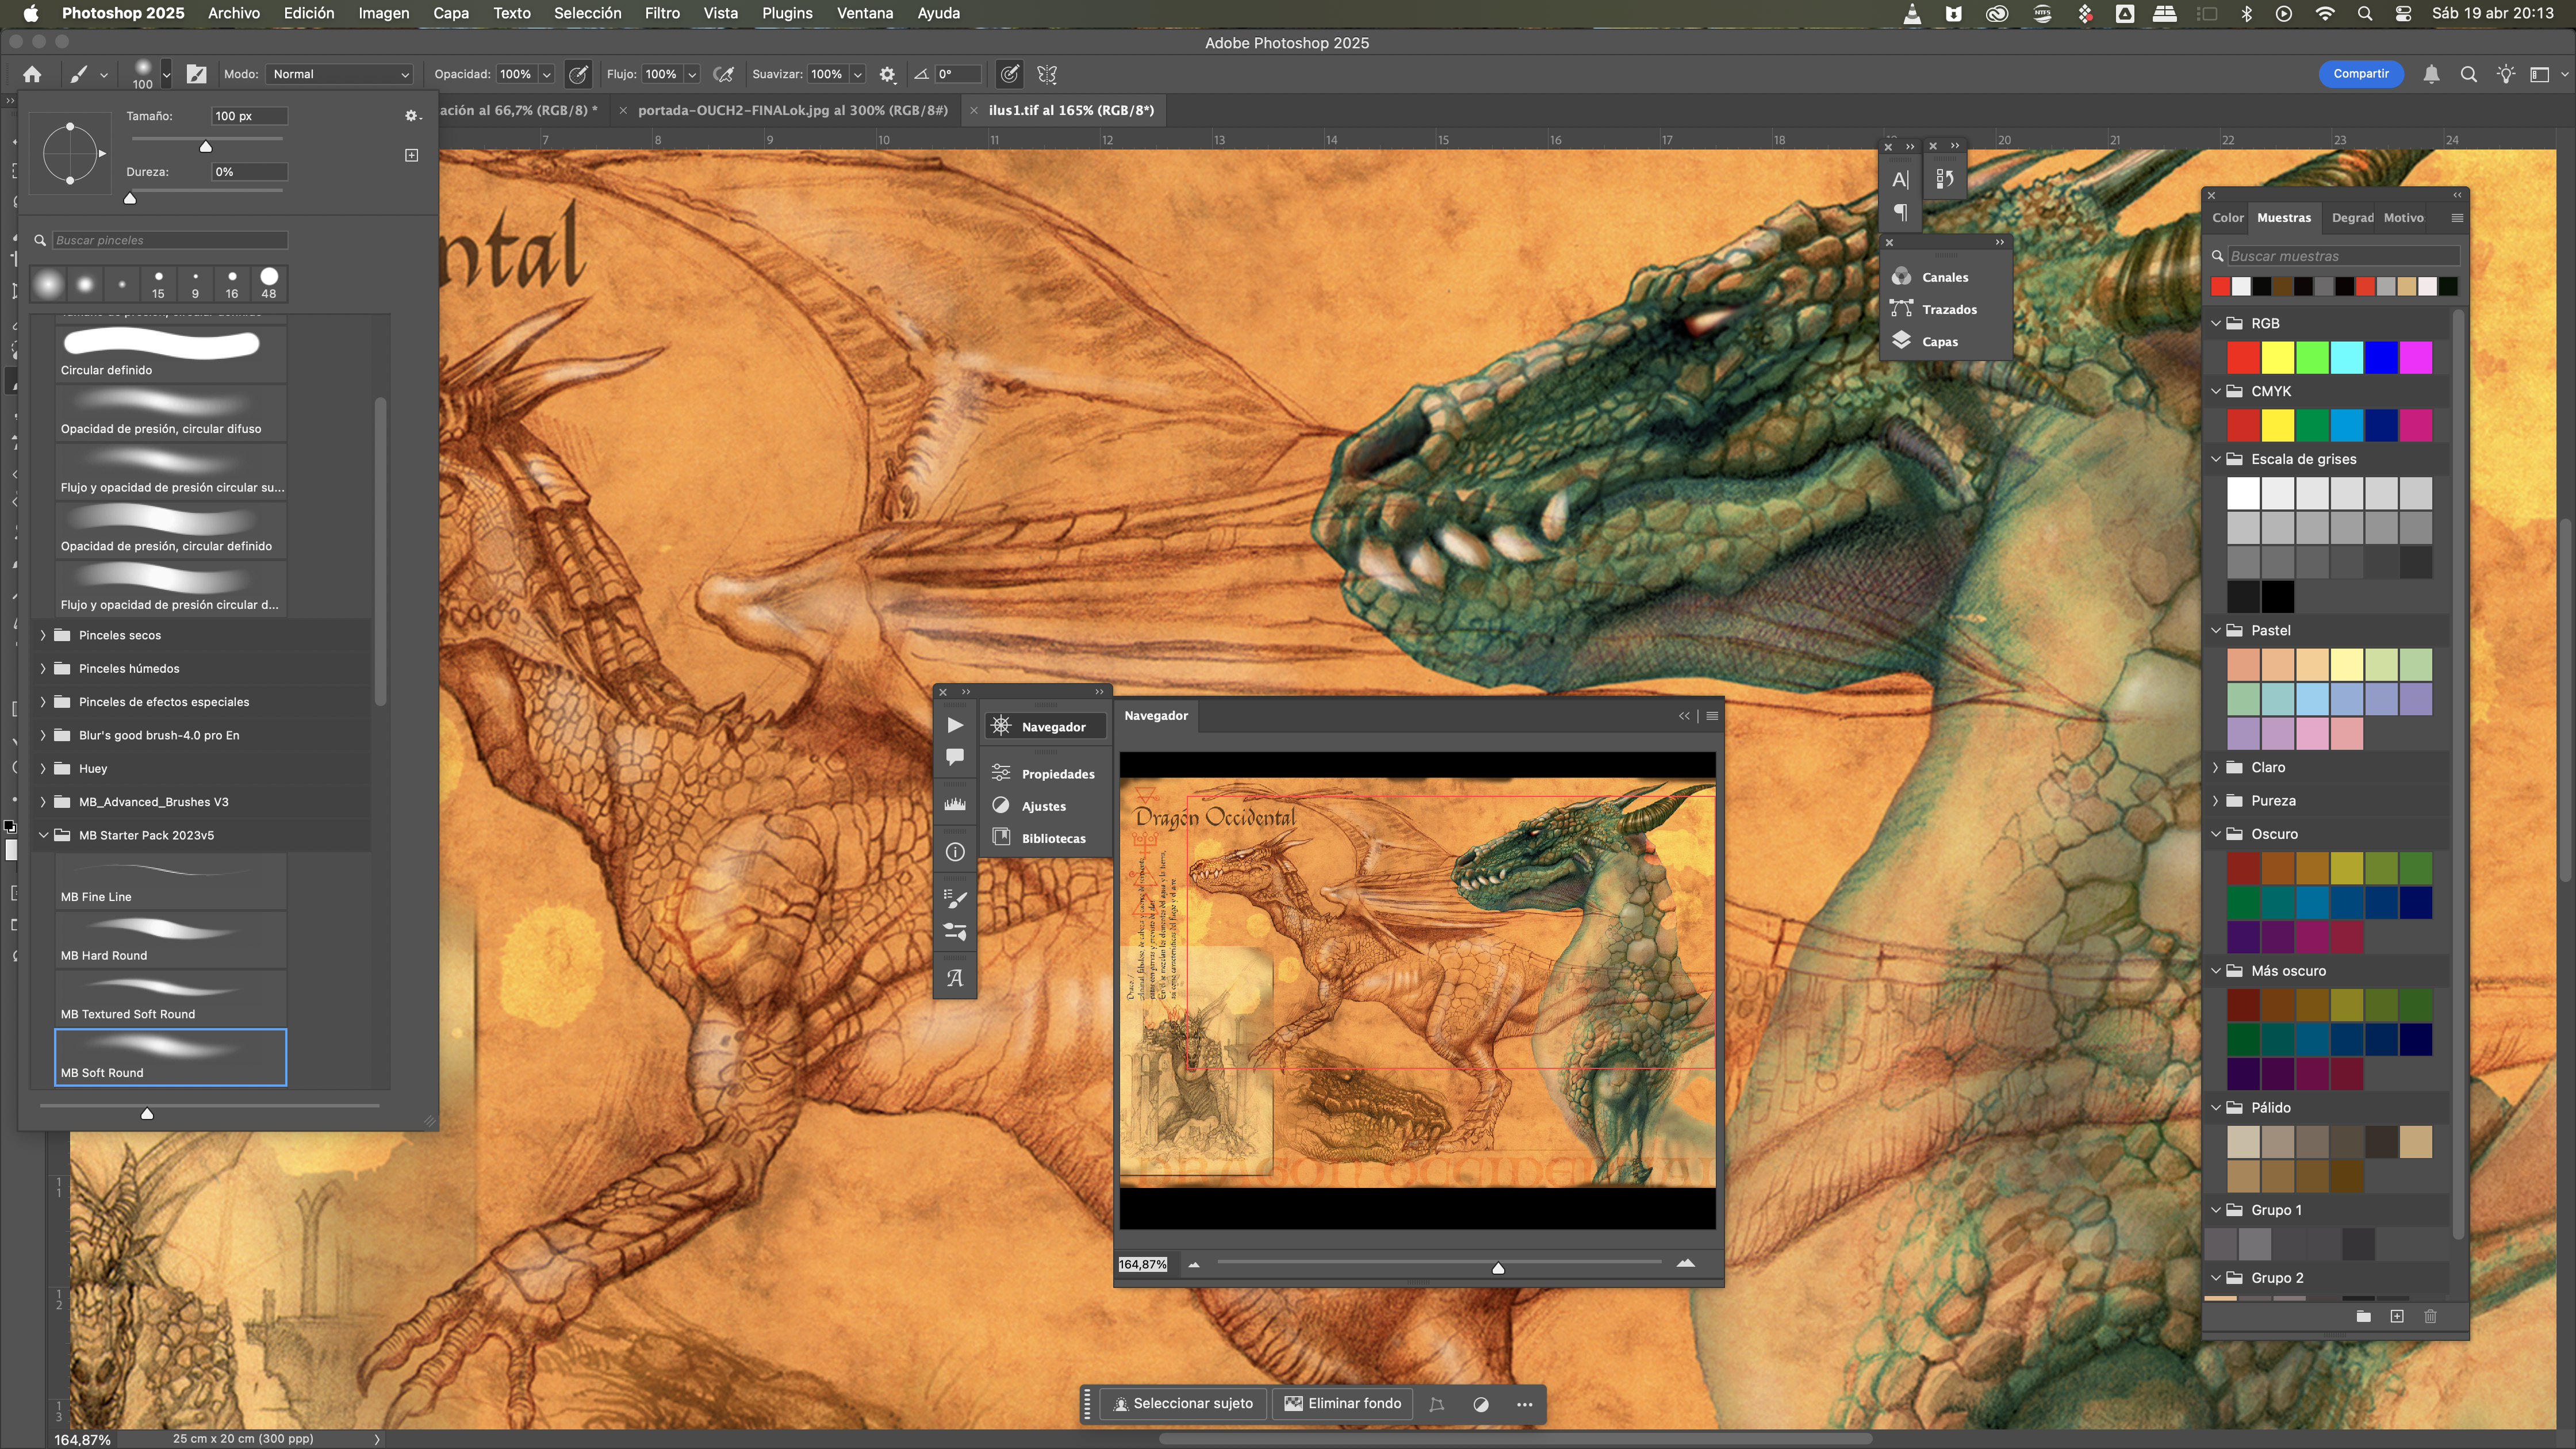2576x1449 pixels.
Task: Open the Character panel icon
Action: (x=1900, y=179)
